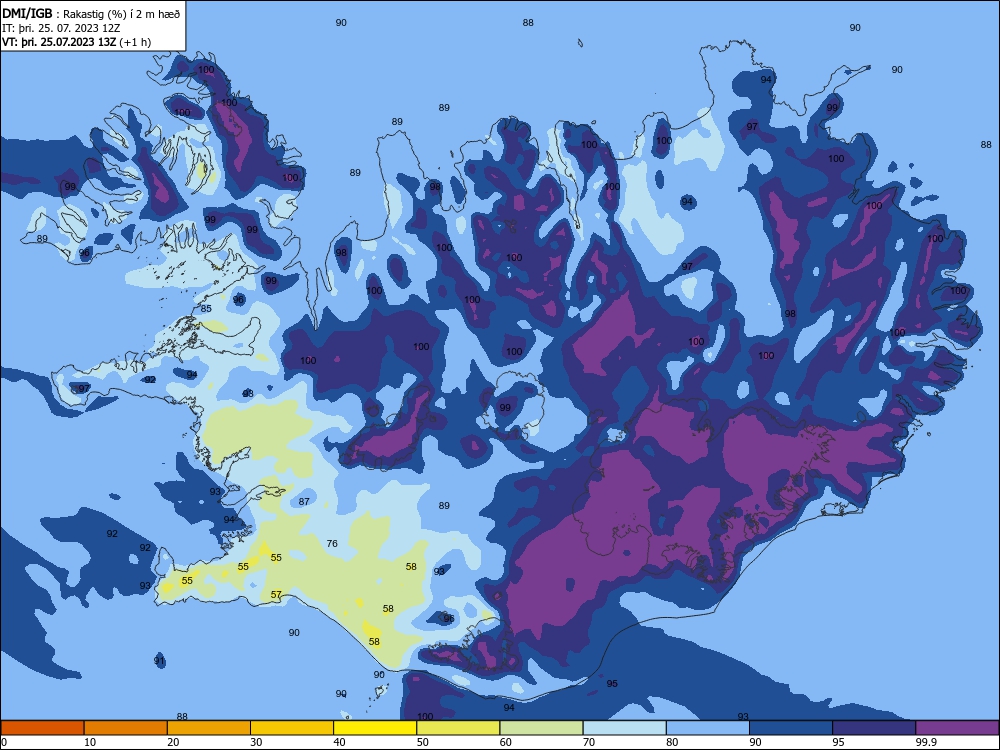Click the 80–90 light blue legend swatch
This screenshot has height=750, width=1000.
point(708,728)
